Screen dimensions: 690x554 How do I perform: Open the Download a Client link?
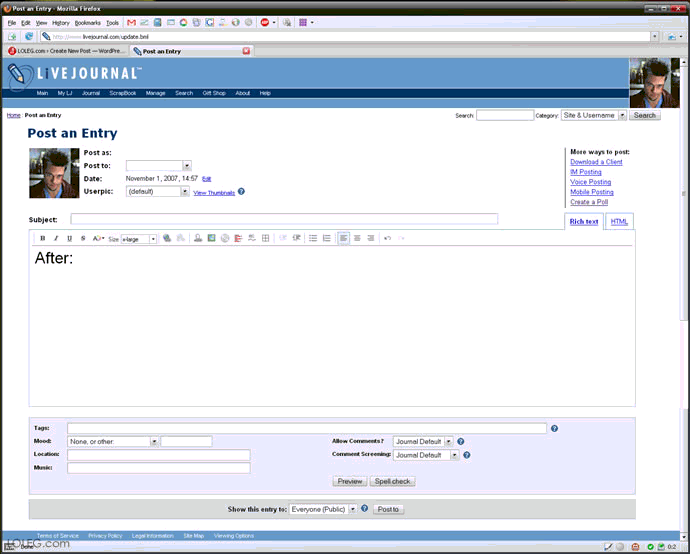(596, 162)
